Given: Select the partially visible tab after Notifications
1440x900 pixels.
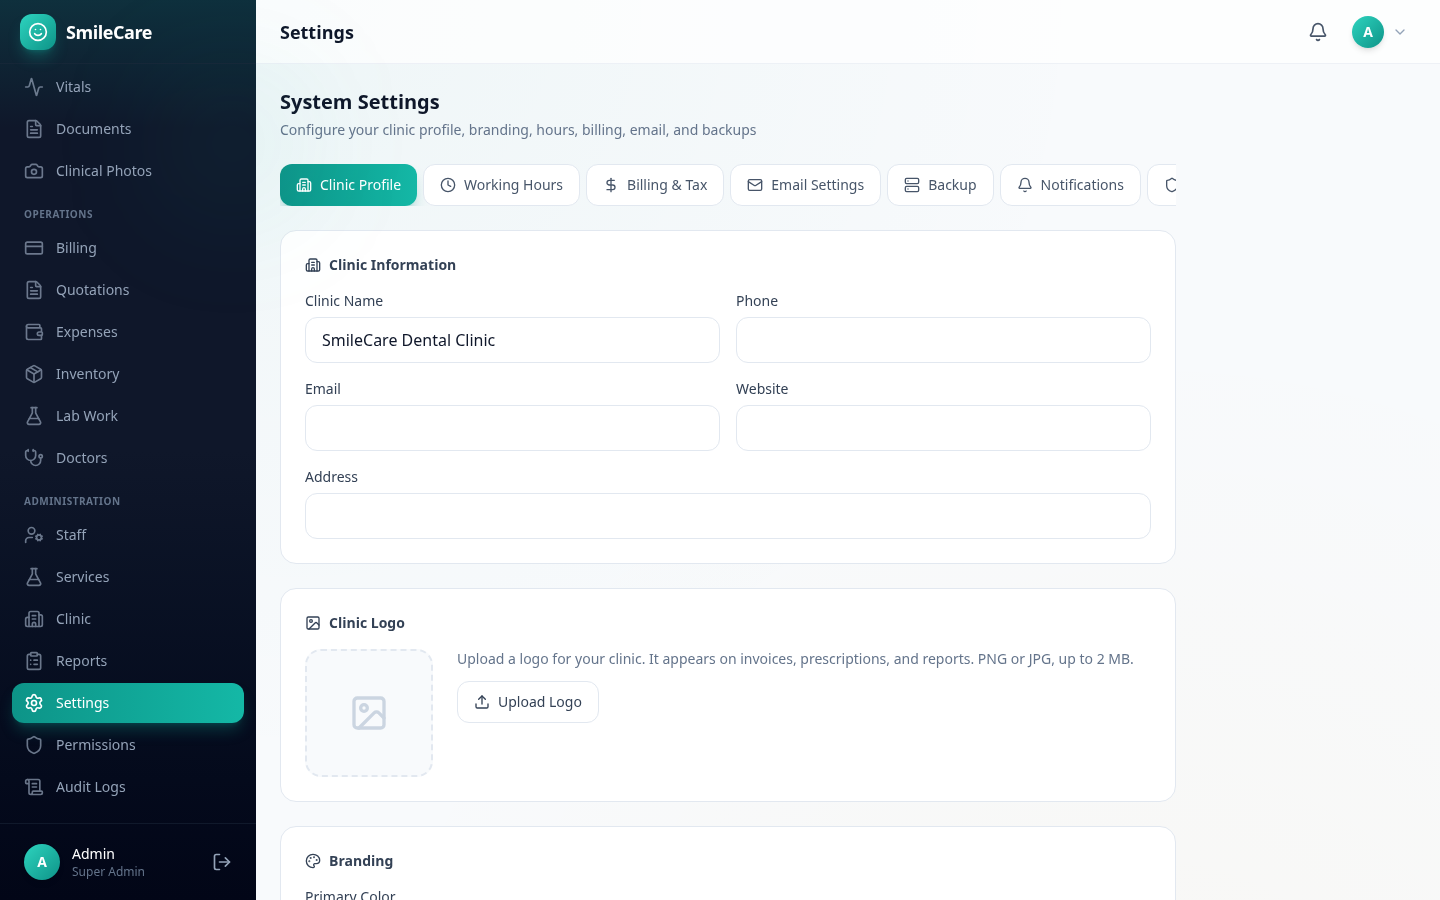Looking at the screenshot, I should 1163,185.
